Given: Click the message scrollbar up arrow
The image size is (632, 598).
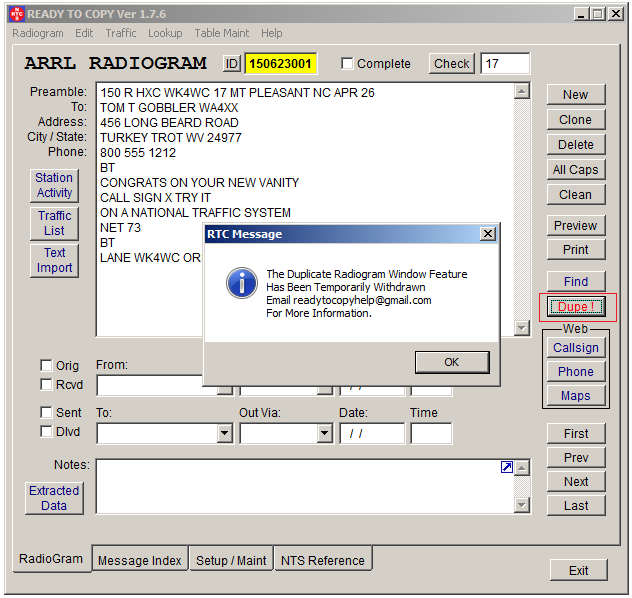Looking at the screenshot, I should [x=522, y=91].
